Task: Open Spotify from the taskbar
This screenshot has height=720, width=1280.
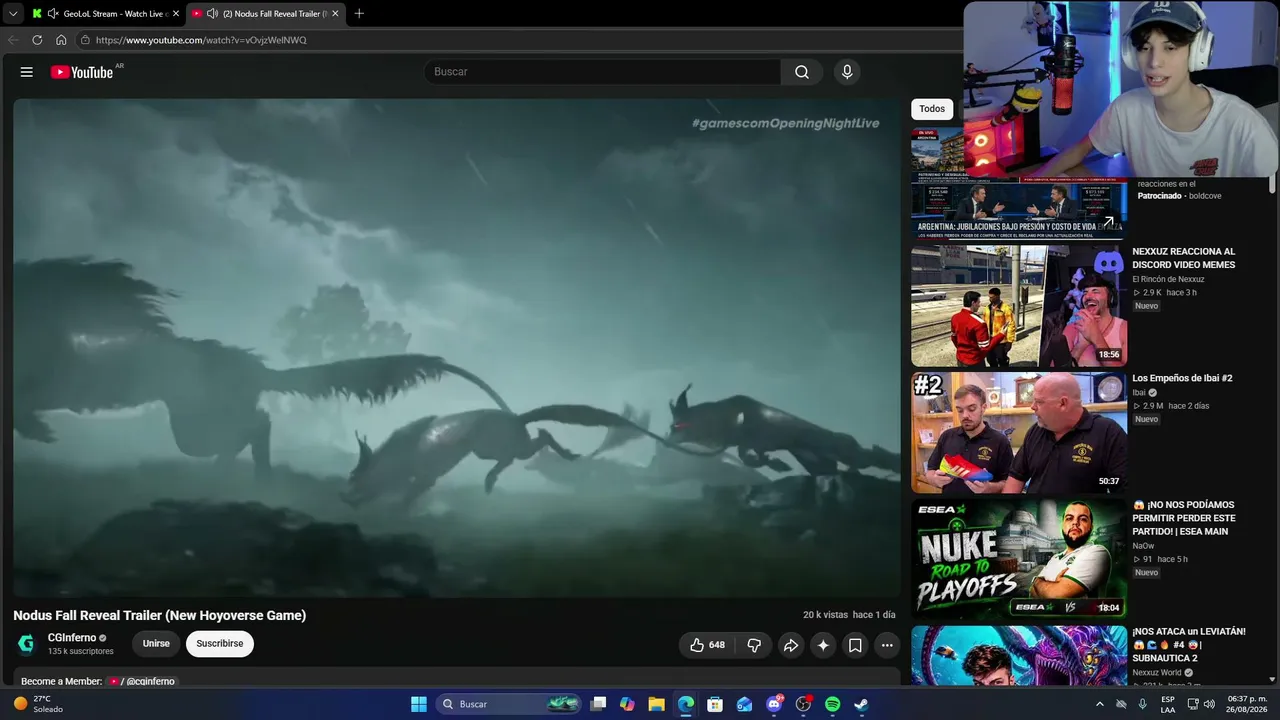Action: (x=833, y=704)
